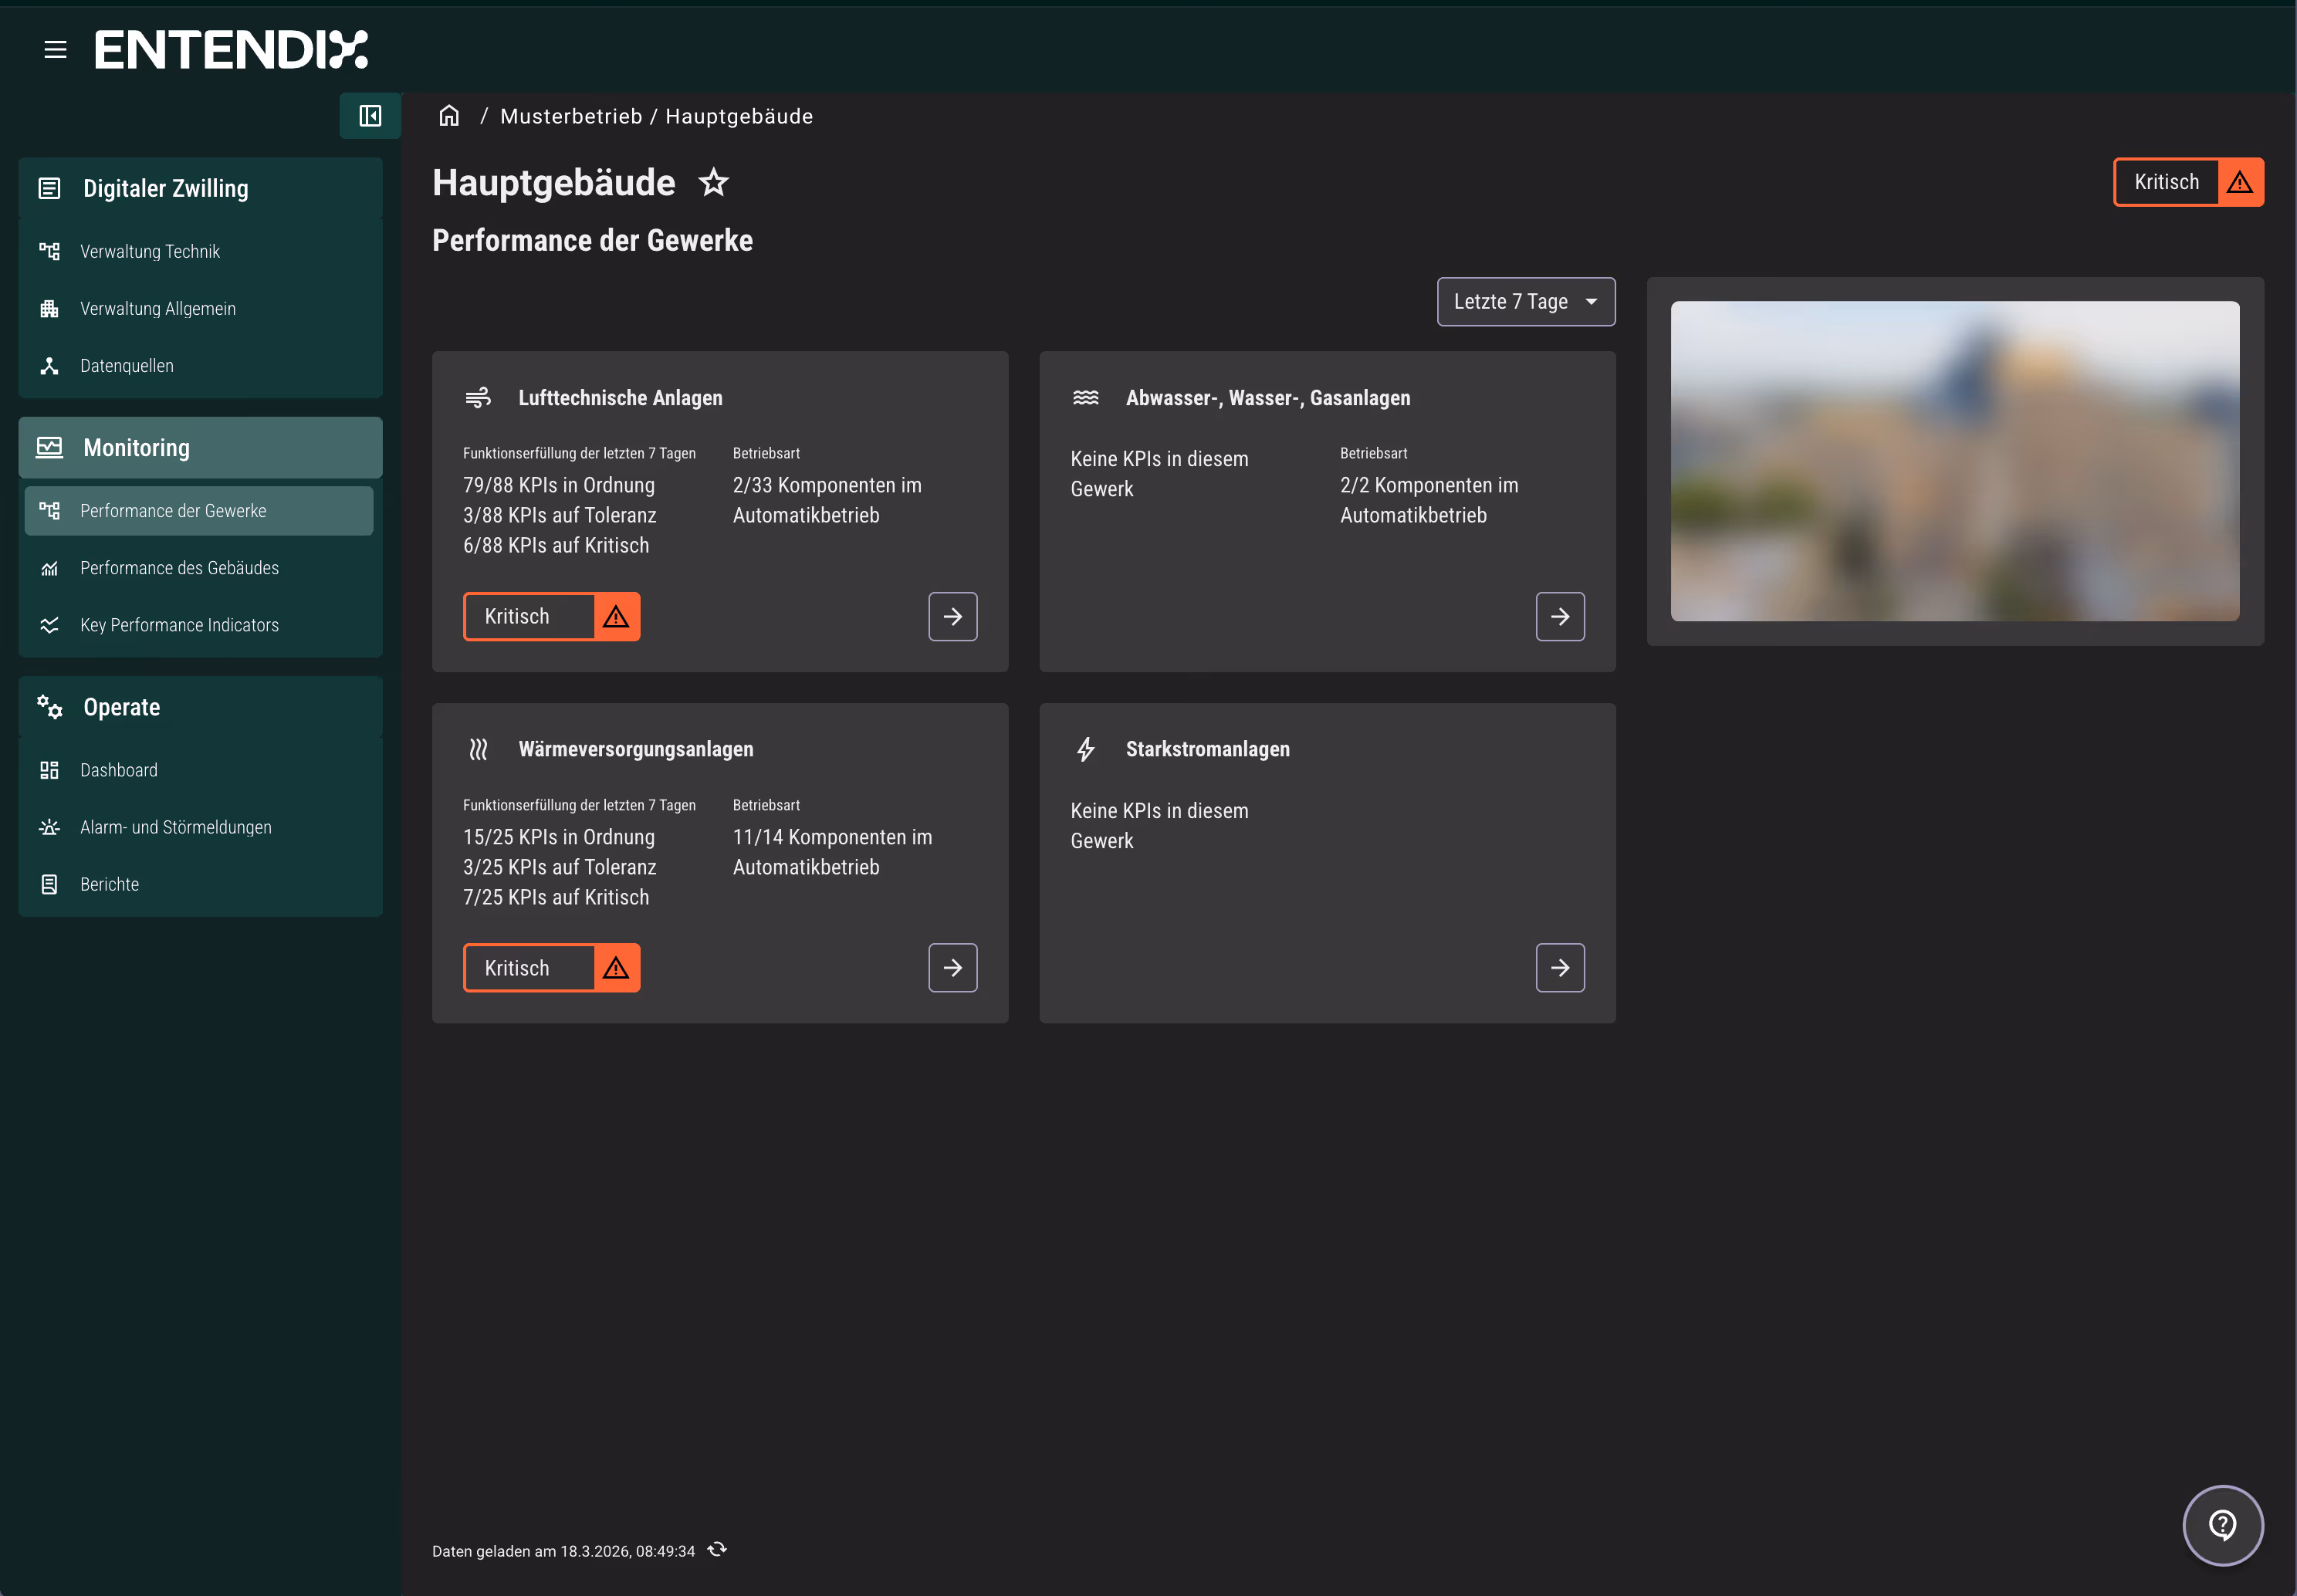
Task: Go to Alarm- und Störmeldungen
Action: [175, 827]
